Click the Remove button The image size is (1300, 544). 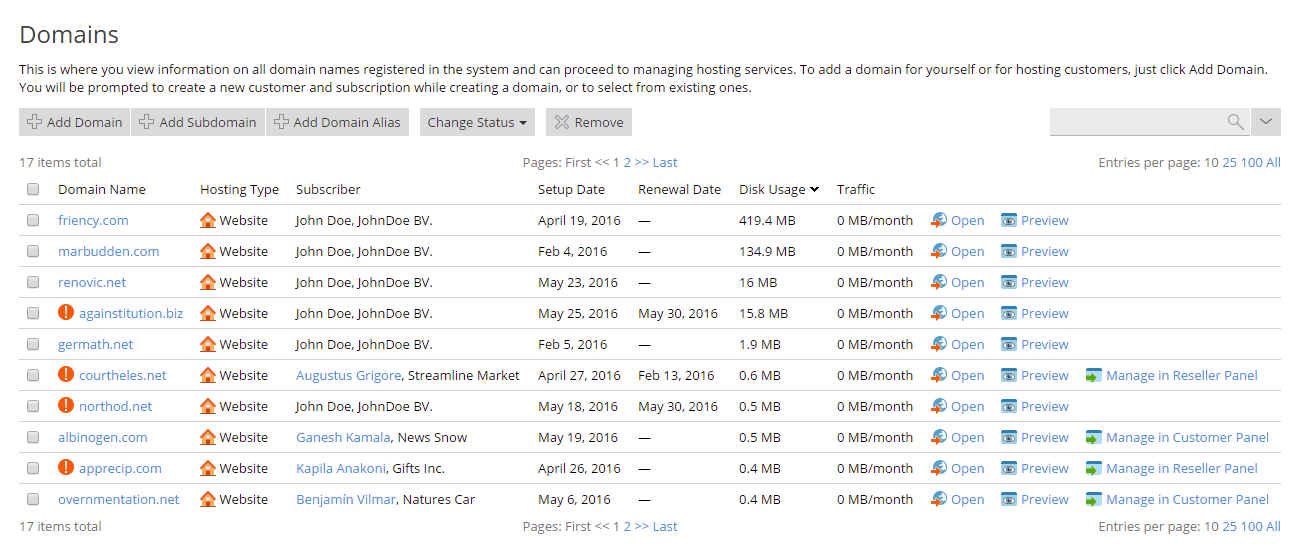point(589,122)
